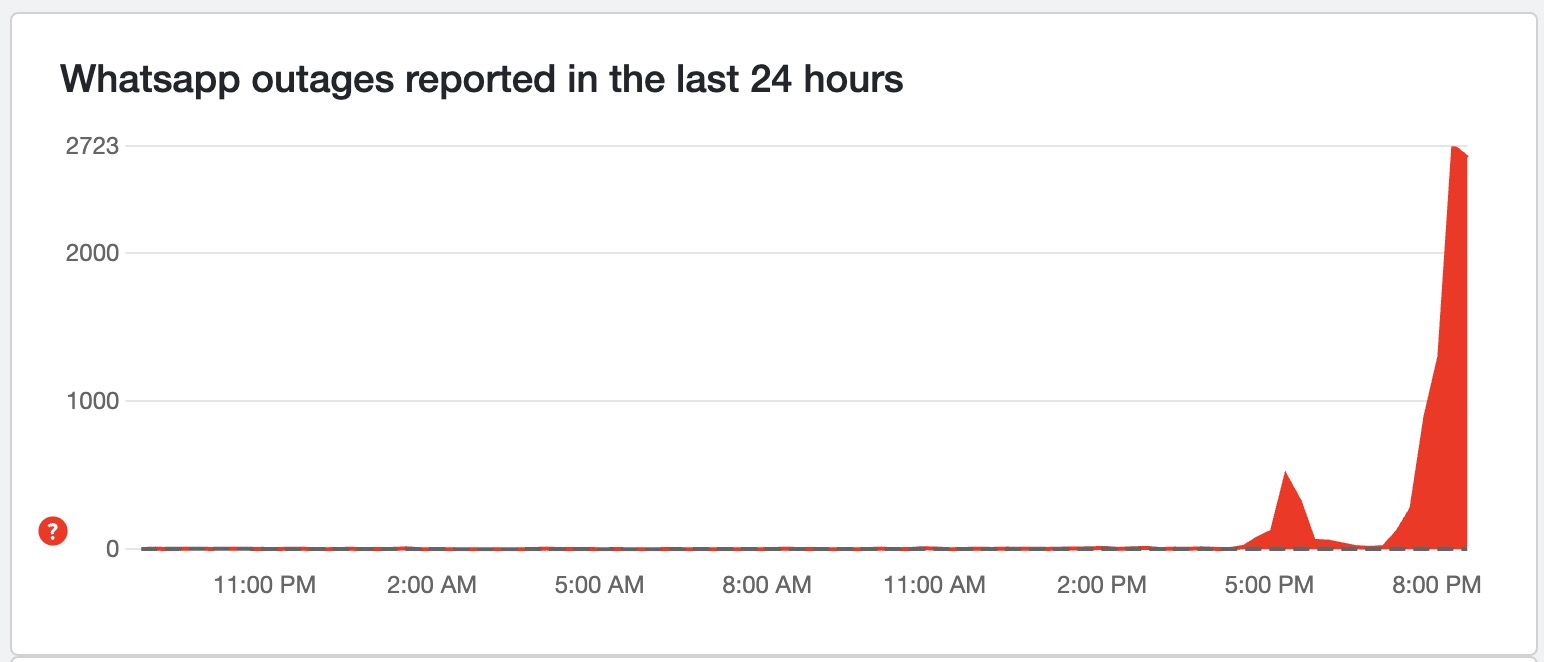Screen dimensions: 1544x662
Task: Select the 11:00 PM time label
Action: (264, 585)
